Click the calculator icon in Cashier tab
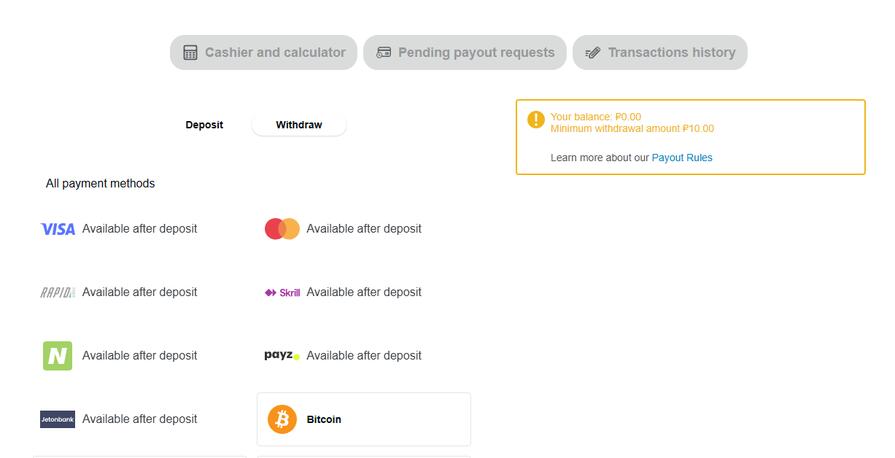Screen dimensions: 895x458 (191, 53)
